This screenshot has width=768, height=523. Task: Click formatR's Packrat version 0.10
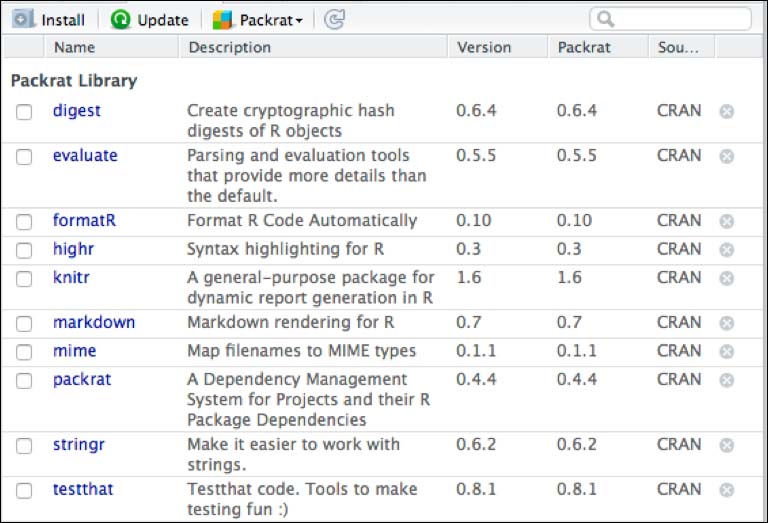[x=575, y=220]
